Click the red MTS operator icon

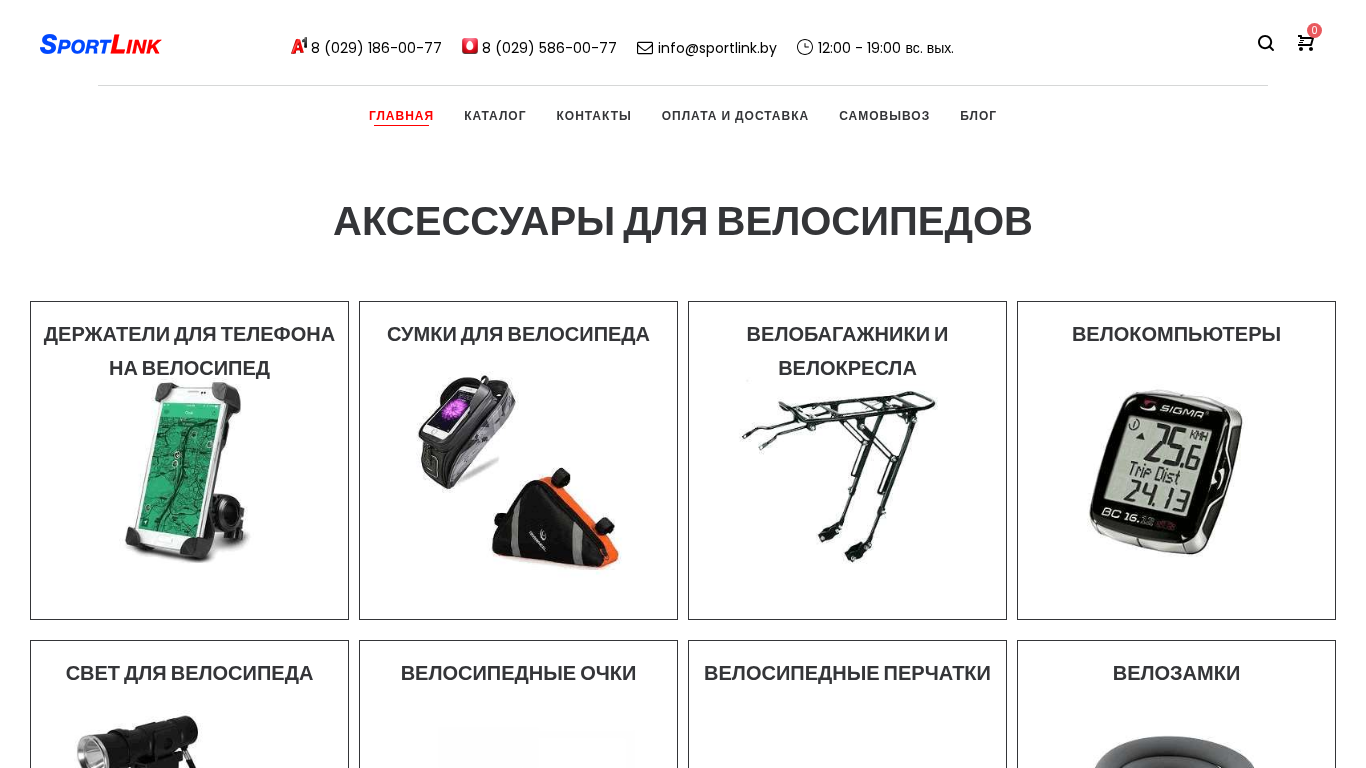click(470, 46)
